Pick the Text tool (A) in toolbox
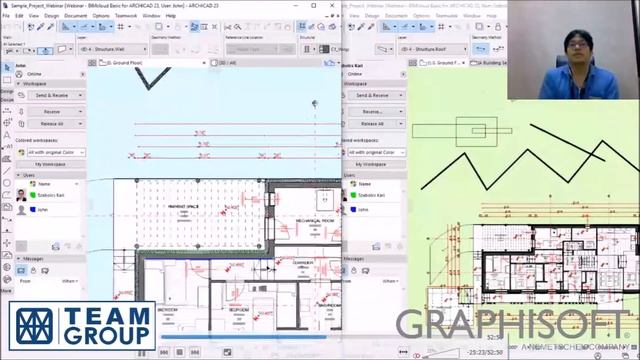 [x=7, y=135]
